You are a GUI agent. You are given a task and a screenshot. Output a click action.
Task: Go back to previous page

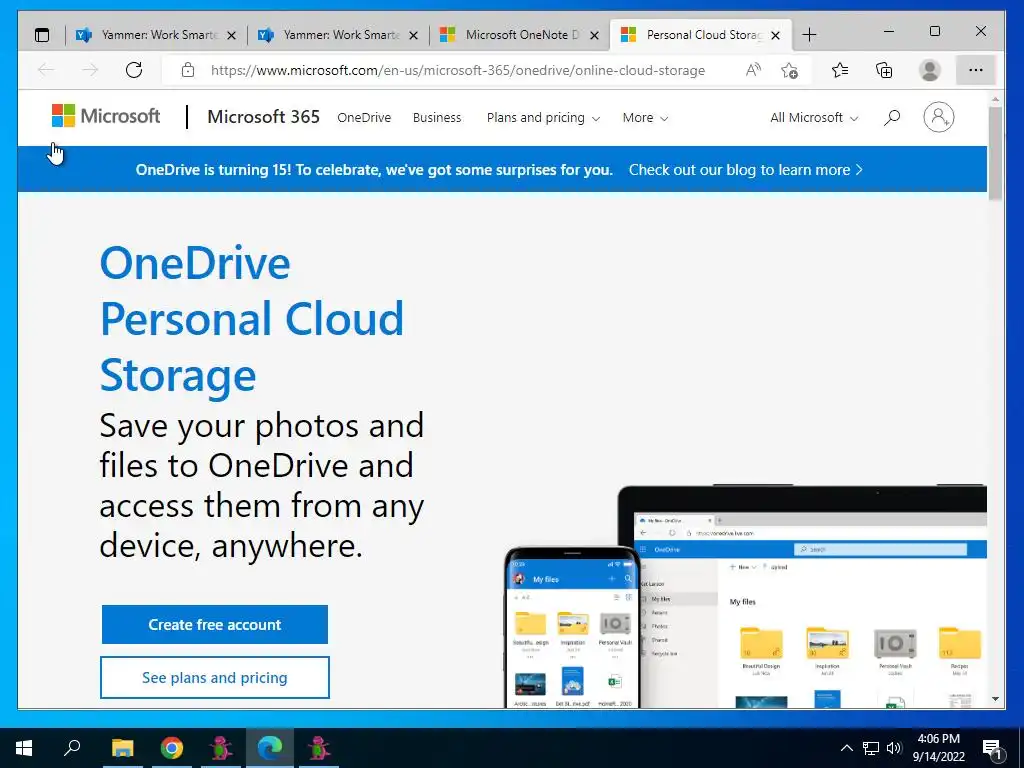[x=46, y=70]
